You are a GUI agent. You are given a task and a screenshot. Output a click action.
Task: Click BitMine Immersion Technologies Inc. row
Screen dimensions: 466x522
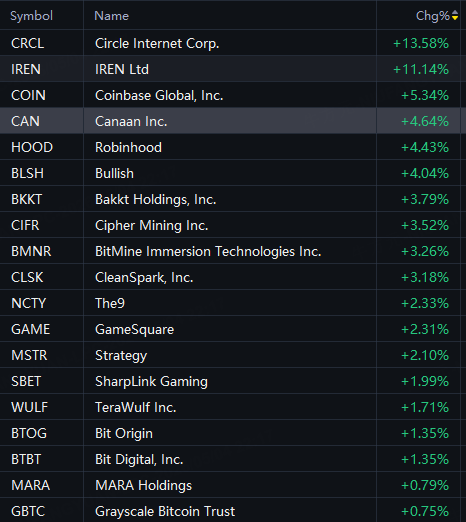pos(230,251)
